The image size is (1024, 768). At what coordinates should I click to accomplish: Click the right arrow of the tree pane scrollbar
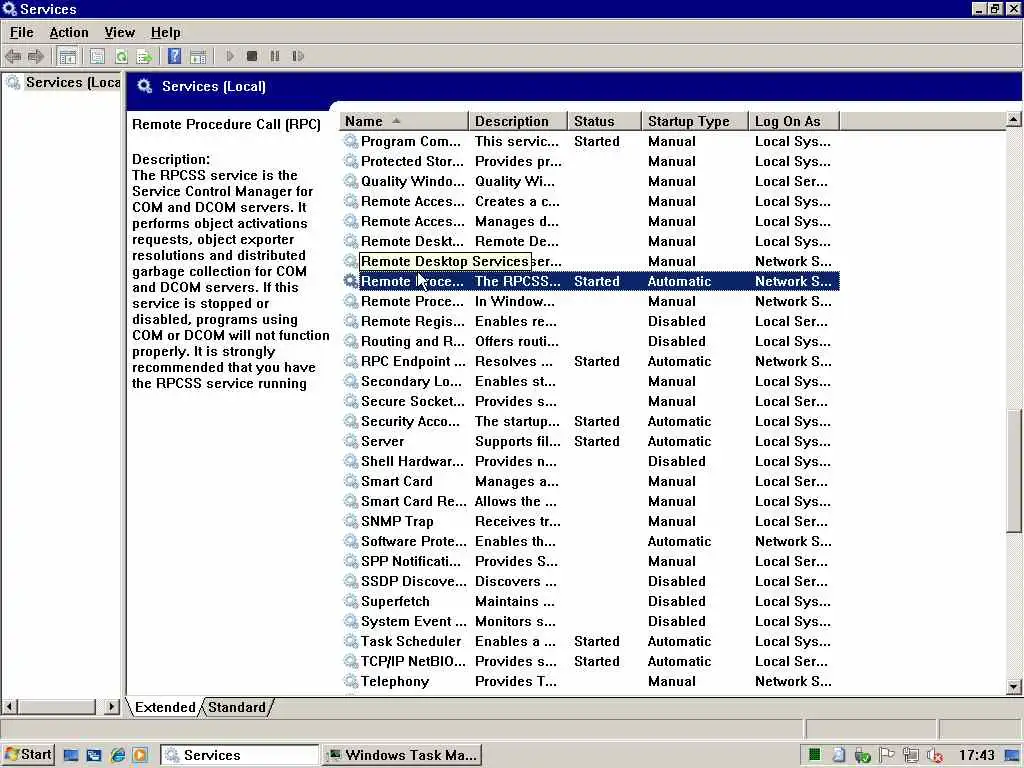coord(112,707)
